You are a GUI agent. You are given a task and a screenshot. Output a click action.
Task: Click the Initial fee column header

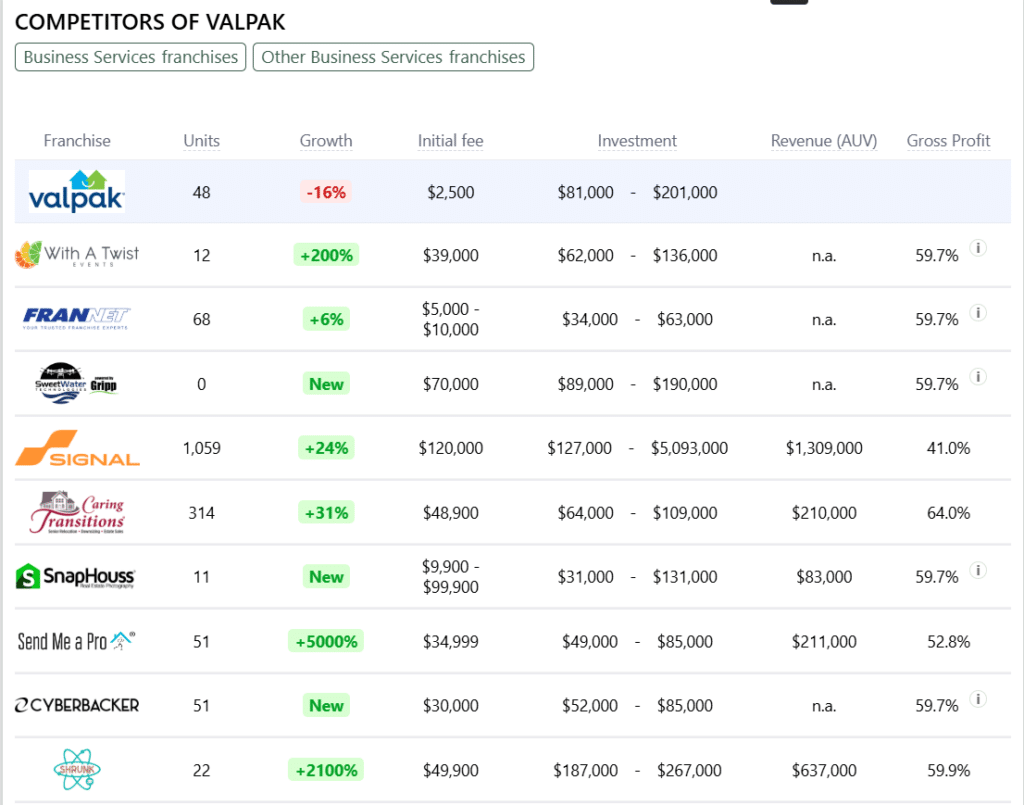point(451,140)
